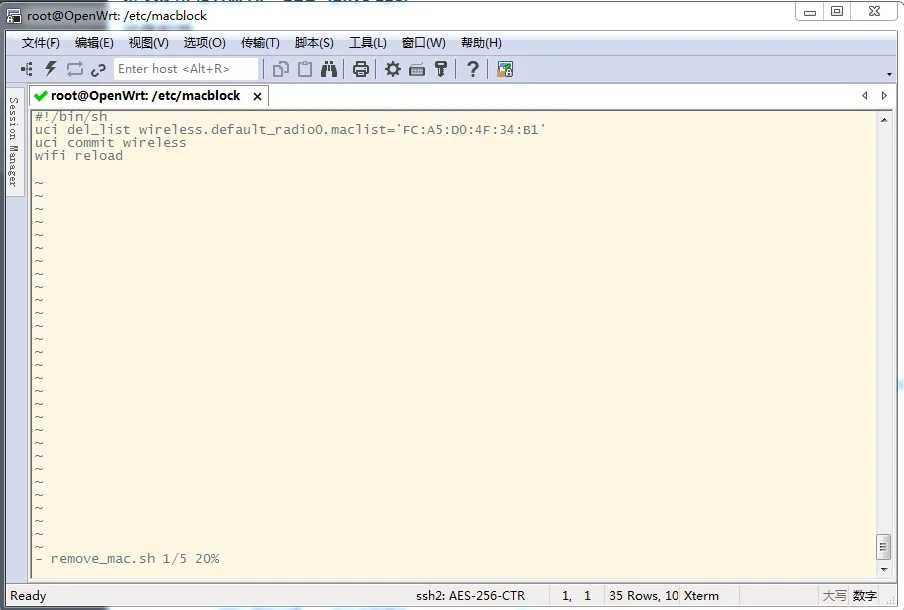Open the 传输(T) menu

pyautogui.click(x=260, y=43)
